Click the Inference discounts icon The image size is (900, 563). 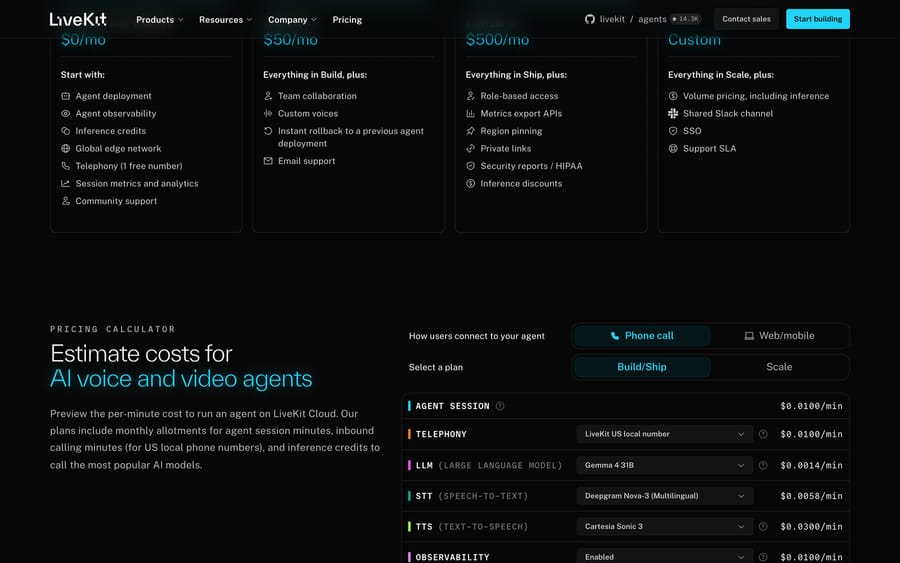coord(471,184)
